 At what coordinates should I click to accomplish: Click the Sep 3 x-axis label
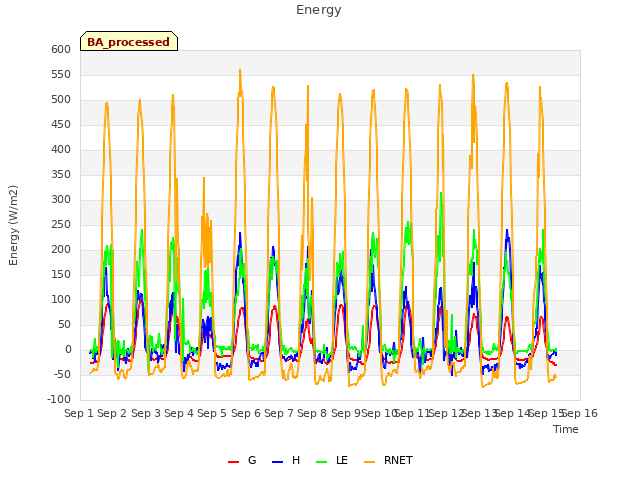click(x=146, y=413)
